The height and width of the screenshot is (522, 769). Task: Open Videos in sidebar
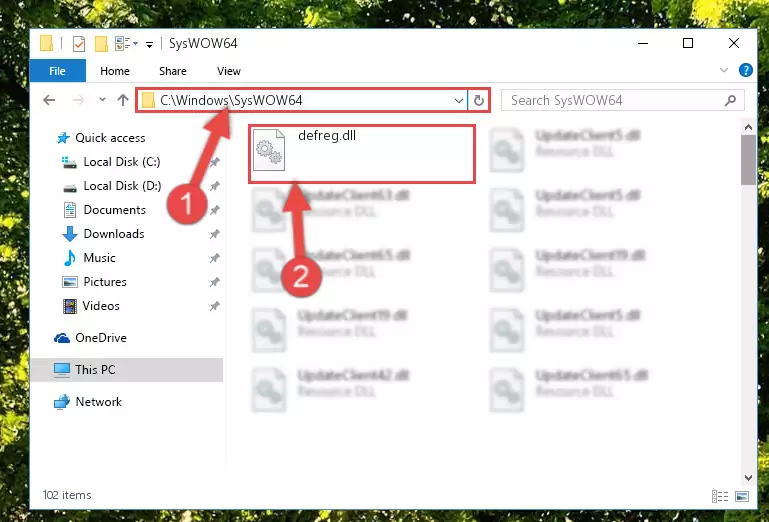(101, 306)
